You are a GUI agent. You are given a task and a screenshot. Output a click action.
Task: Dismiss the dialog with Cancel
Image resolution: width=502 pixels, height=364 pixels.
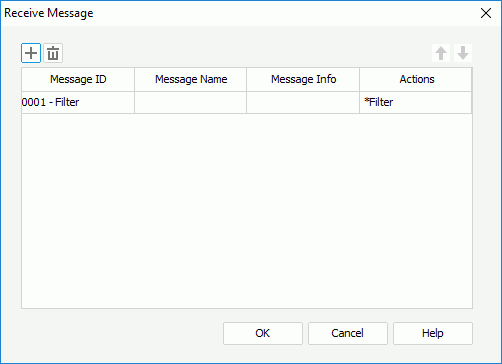pos(348,333)
